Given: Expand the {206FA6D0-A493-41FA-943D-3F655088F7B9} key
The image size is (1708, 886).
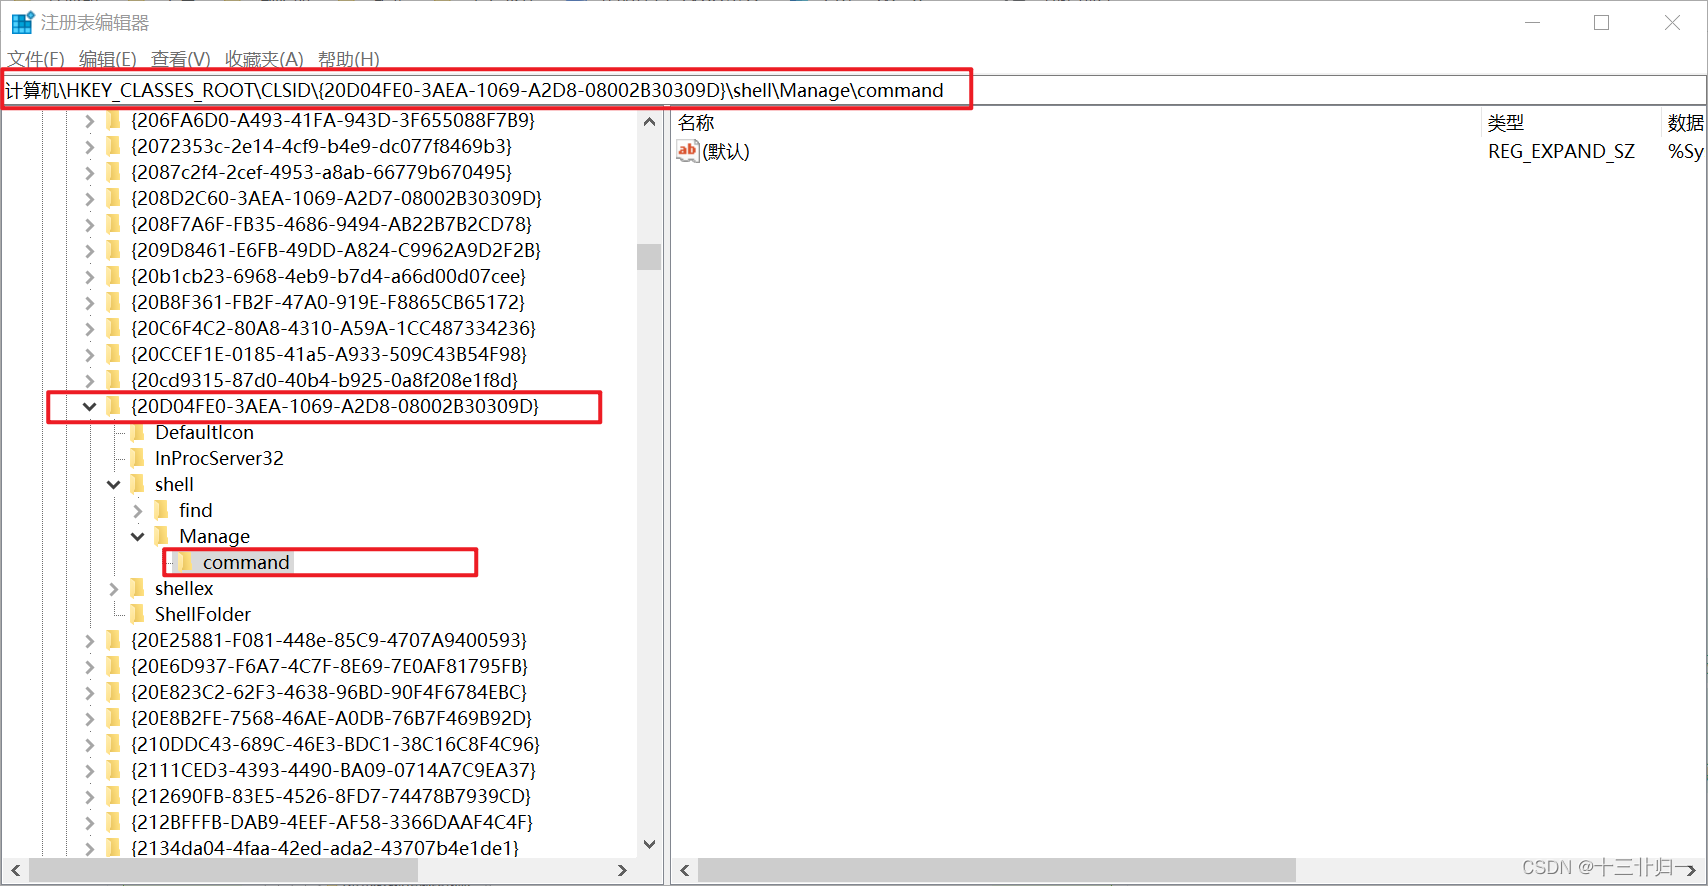Looking at the screenshot, I should 89,120.
